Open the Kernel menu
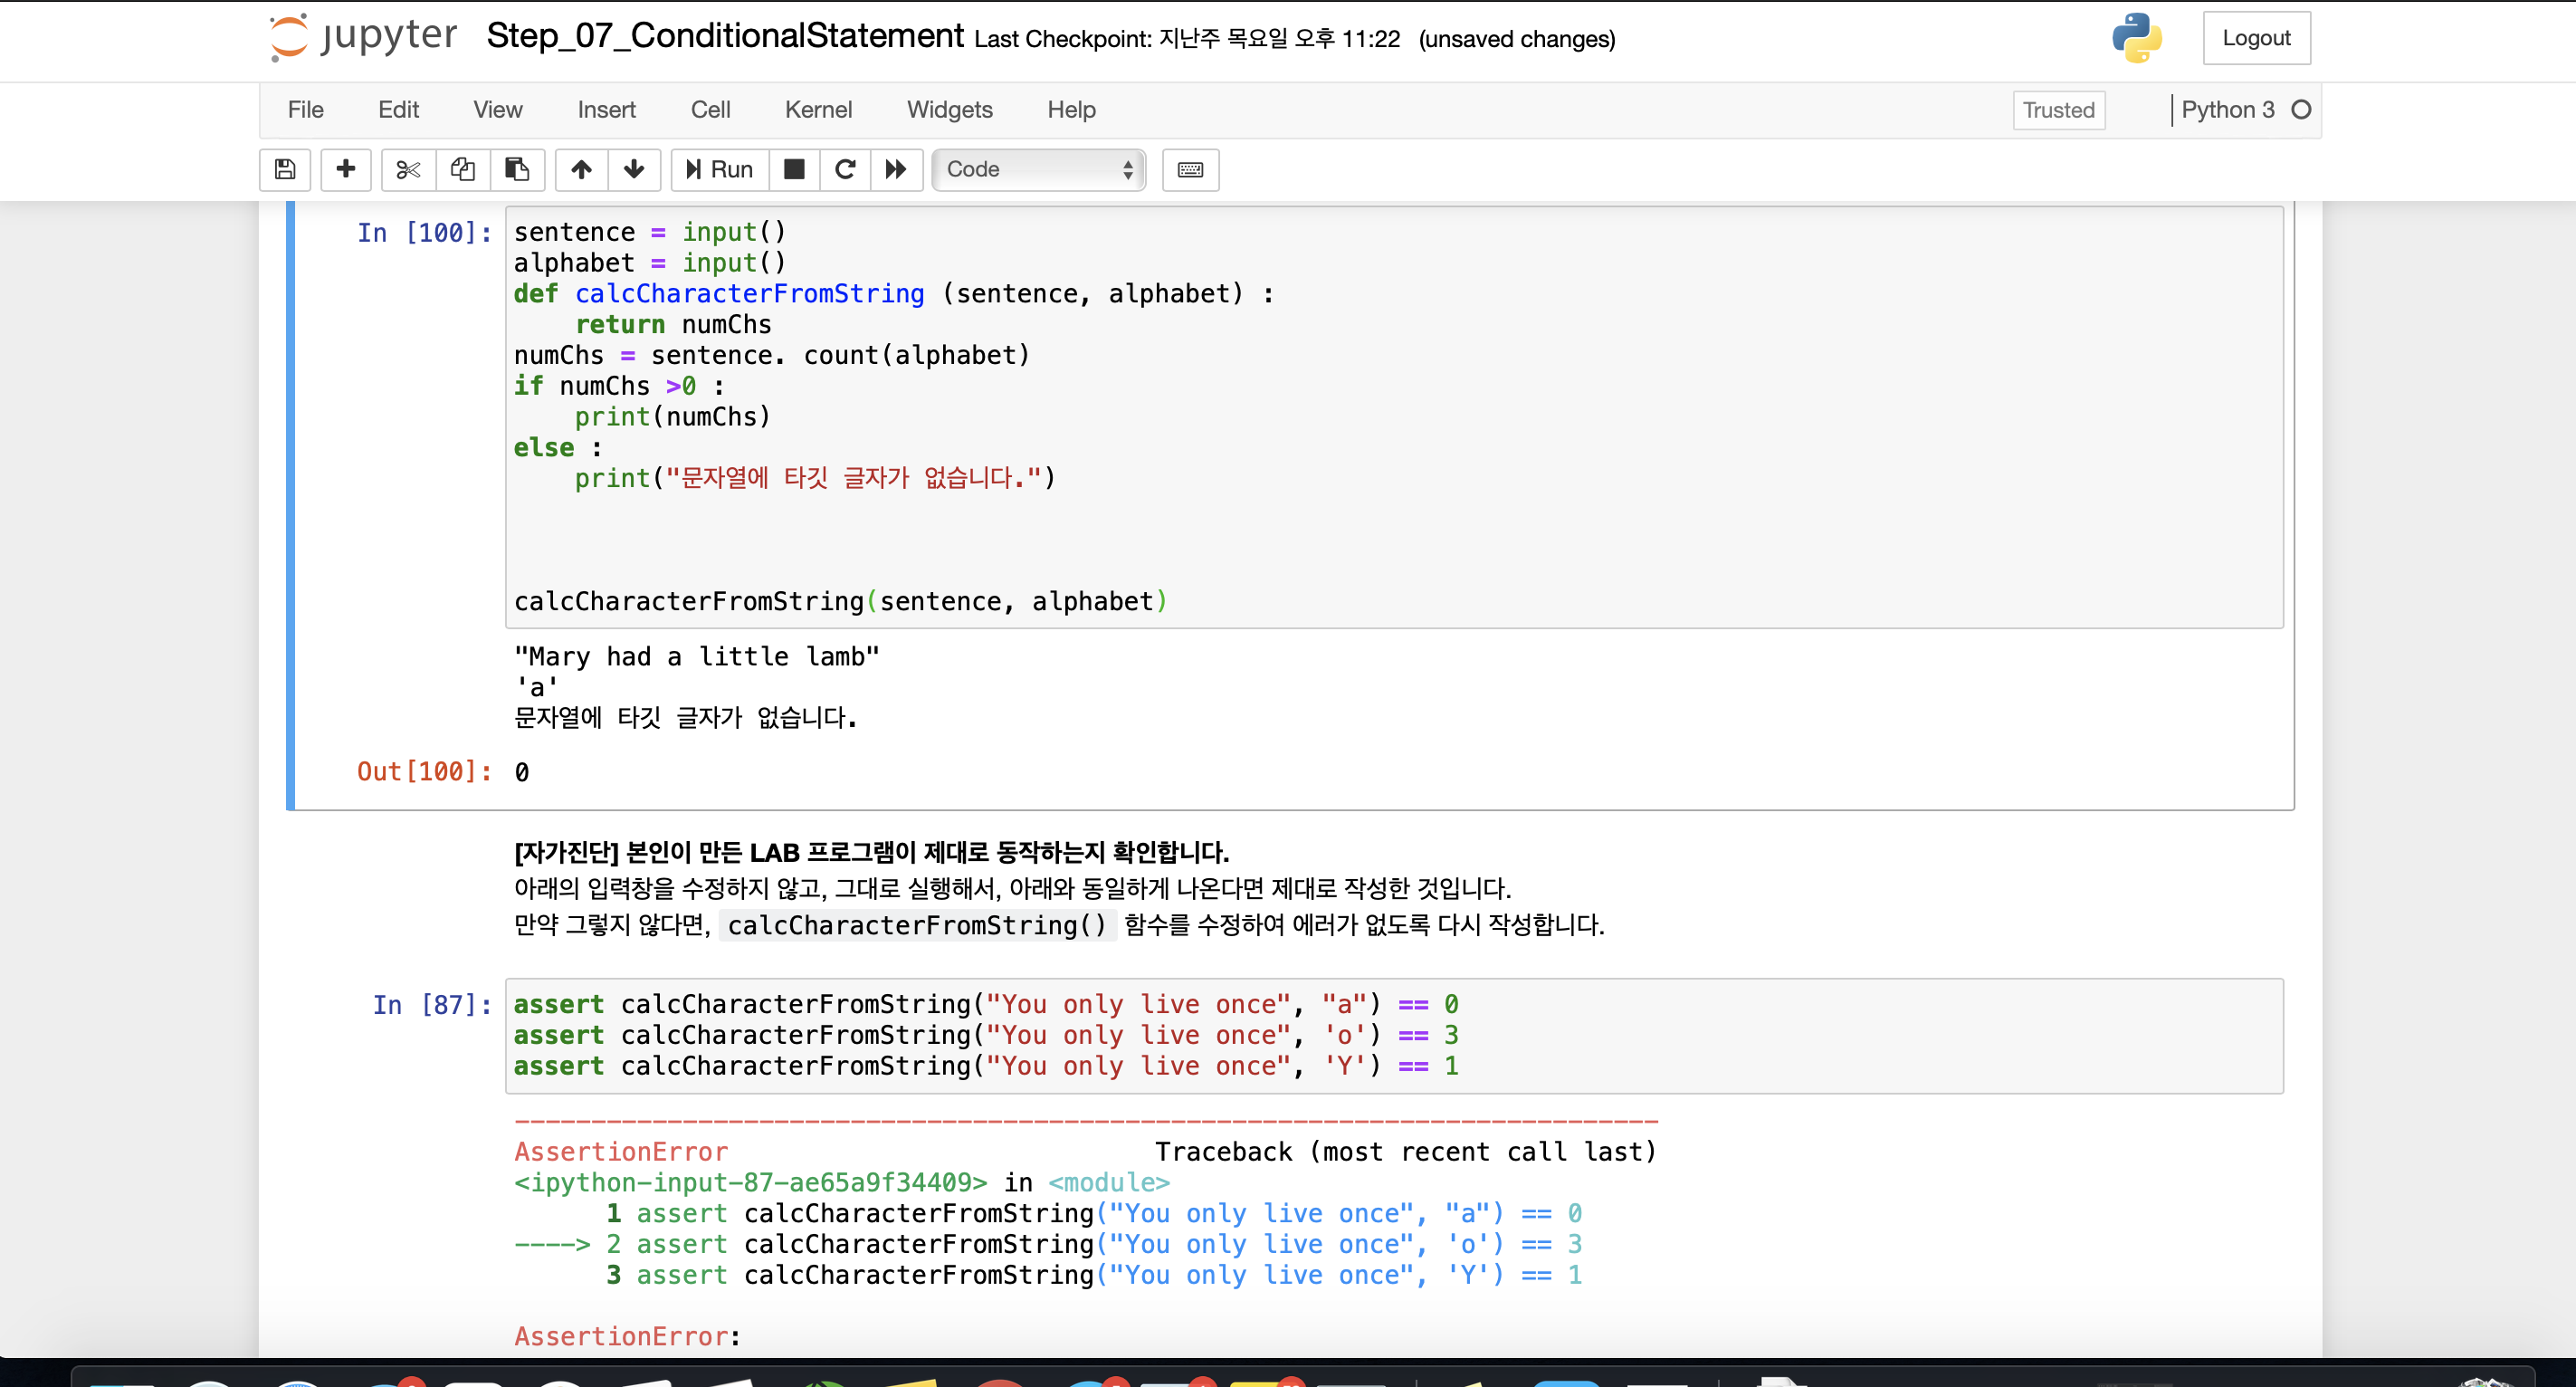This screenshot has width=2576, height=1387. tap(818, 110)
